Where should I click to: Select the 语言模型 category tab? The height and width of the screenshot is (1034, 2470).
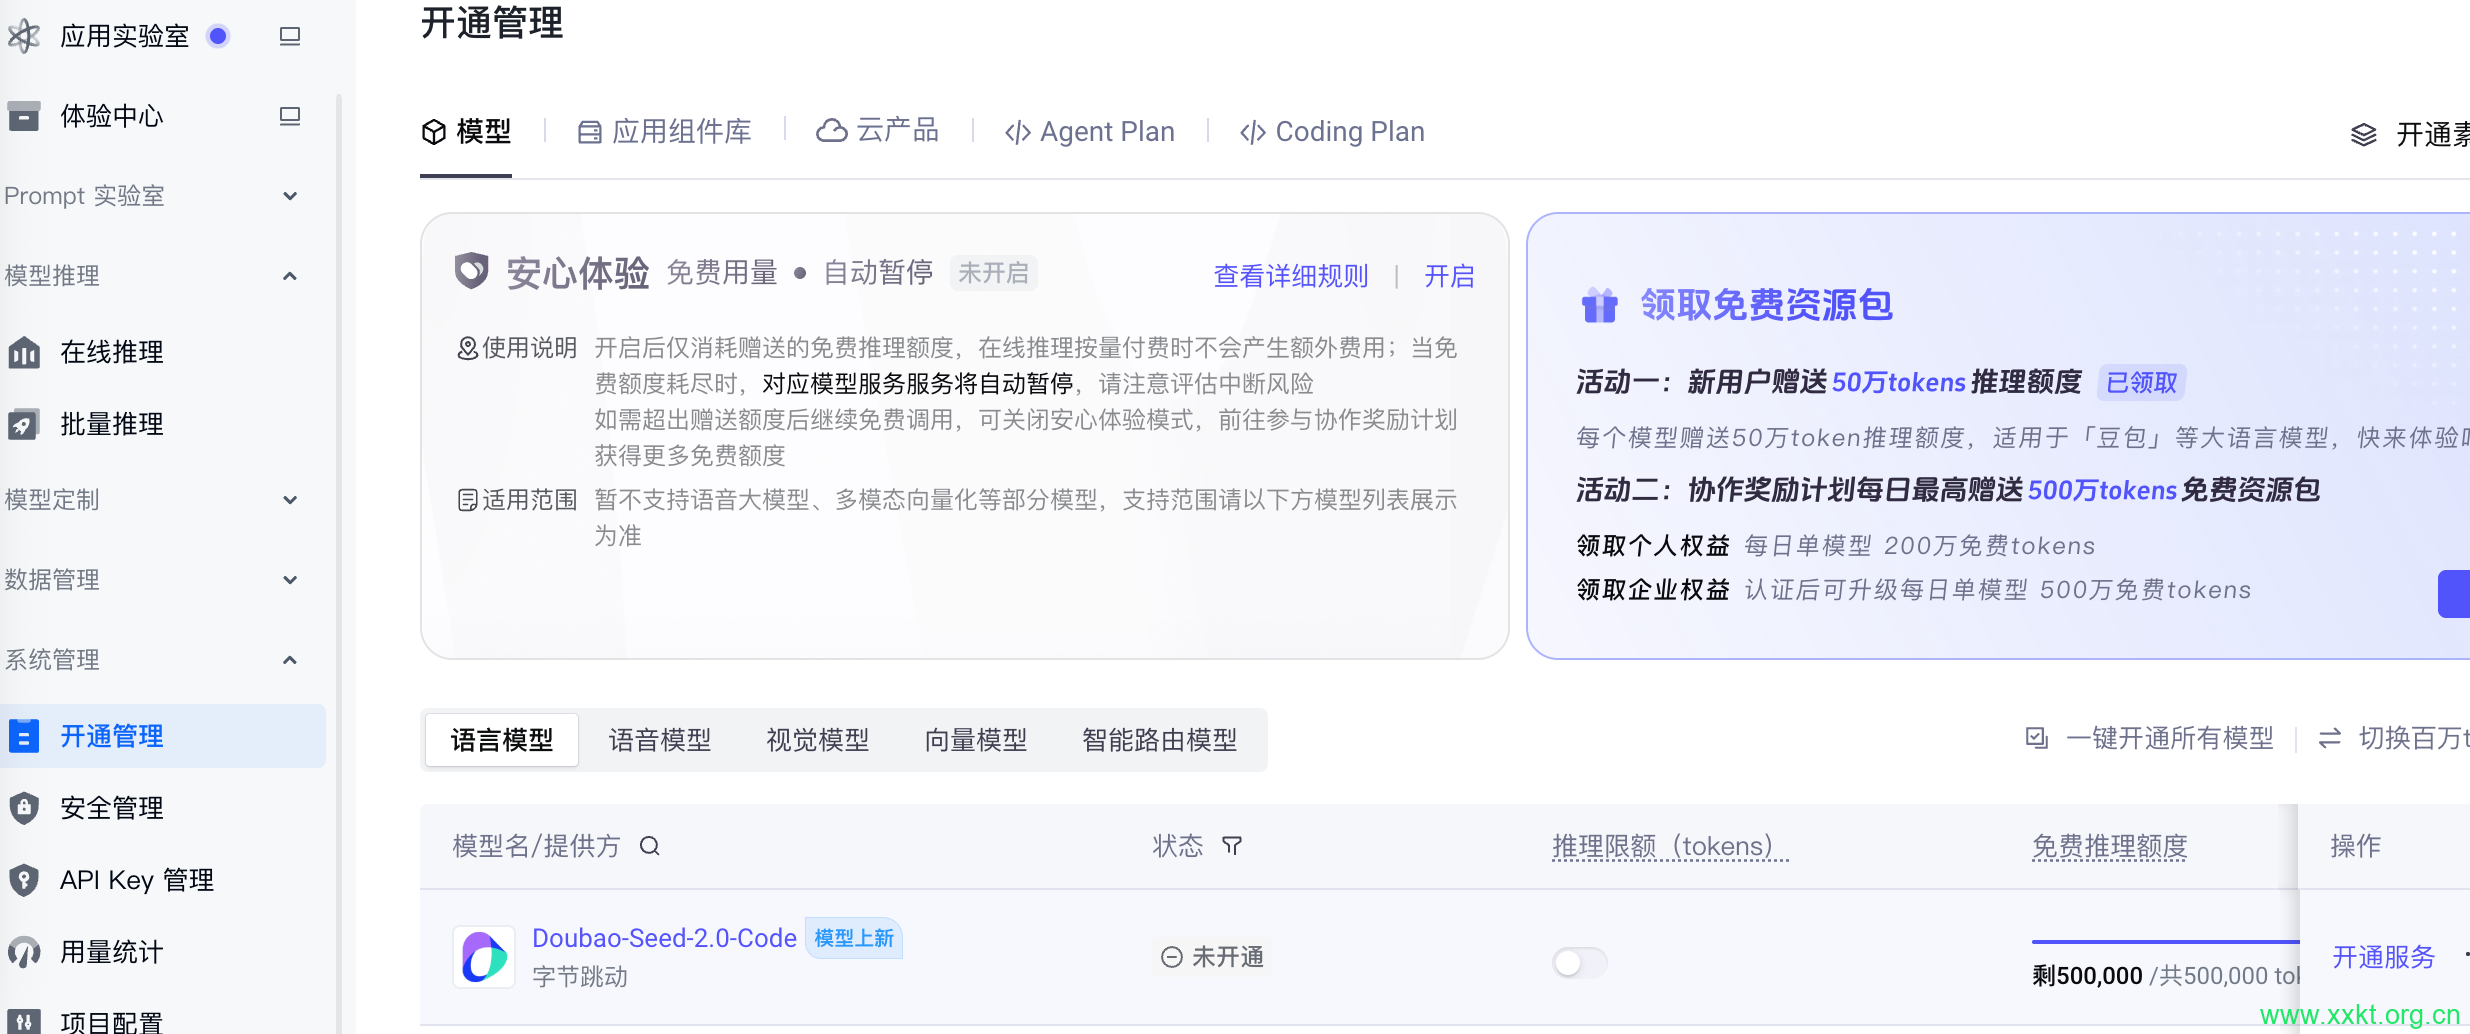pos(502,740)
